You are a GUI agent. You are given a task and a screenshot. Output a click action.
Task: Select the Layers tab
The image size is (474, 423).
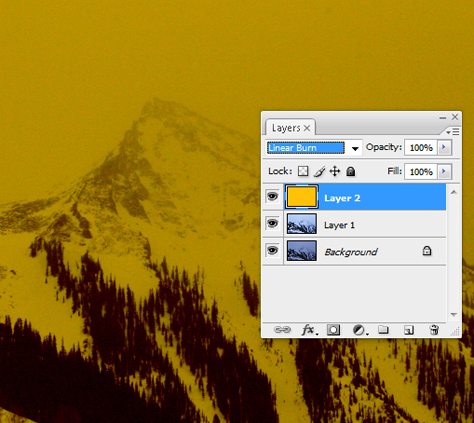290,128
